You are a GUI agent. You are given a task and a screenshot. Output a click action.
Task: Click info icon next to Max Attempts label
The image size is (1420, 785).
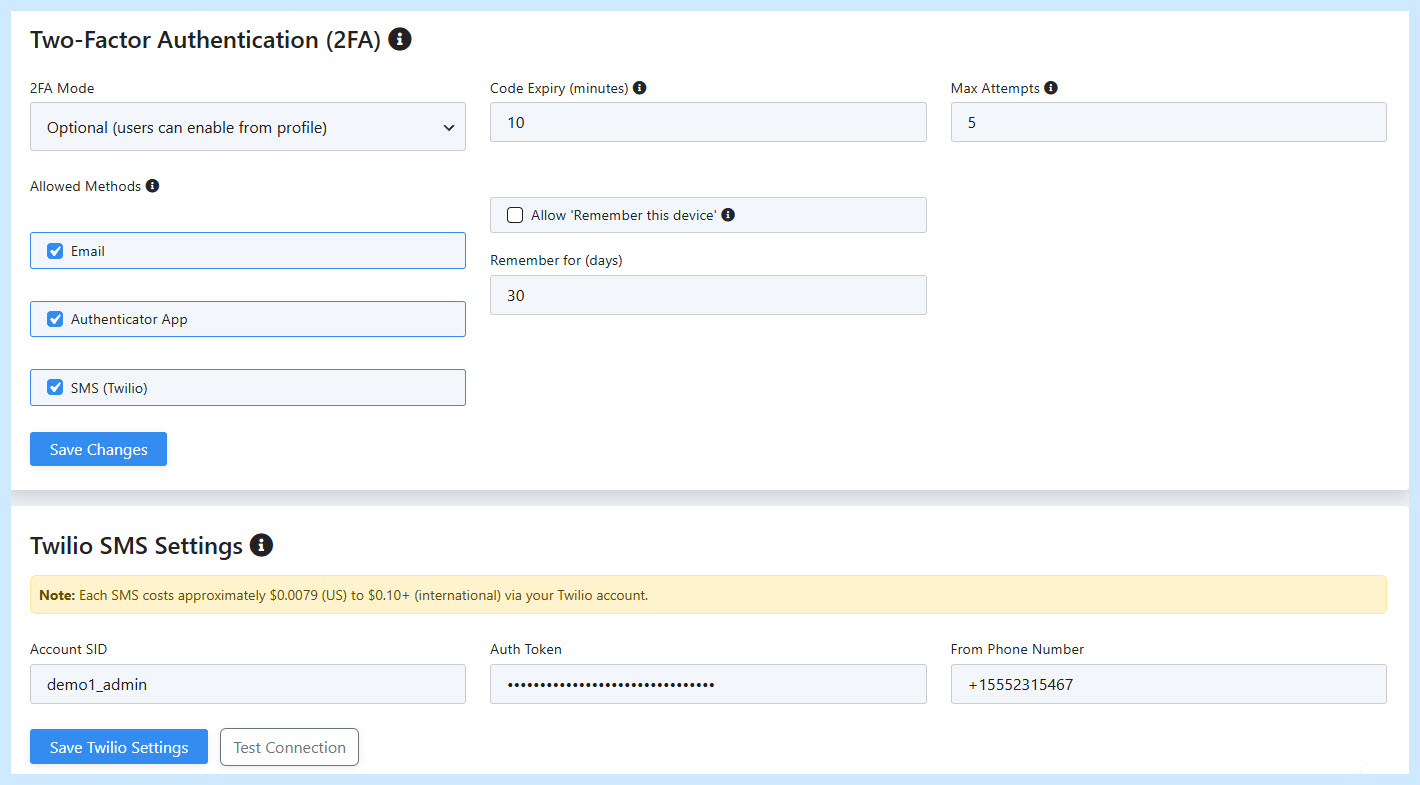point(1051,88)
